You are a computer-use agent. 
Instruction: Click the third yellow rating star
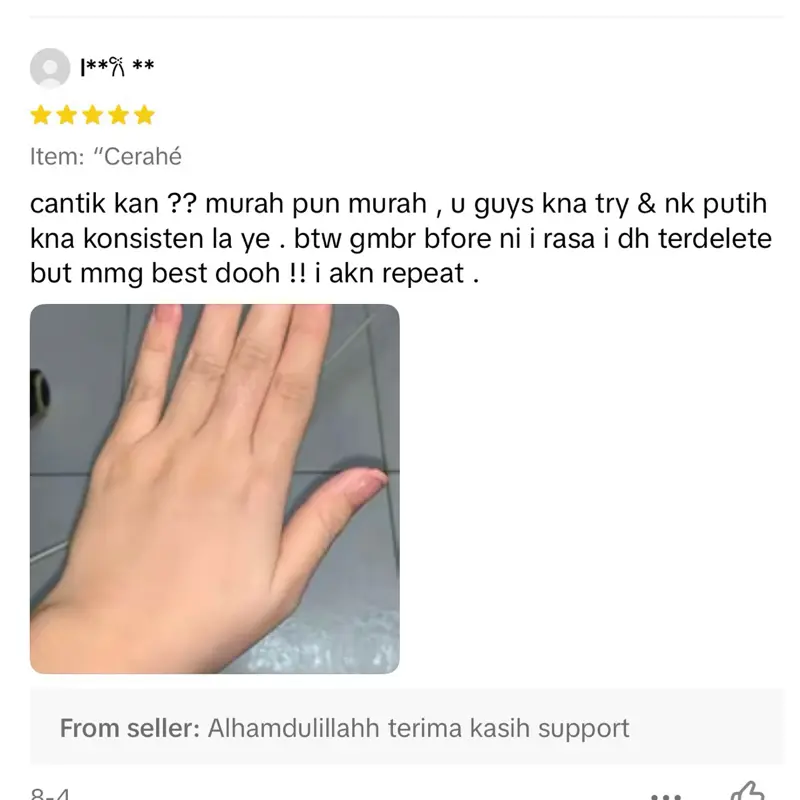[92, 115]
